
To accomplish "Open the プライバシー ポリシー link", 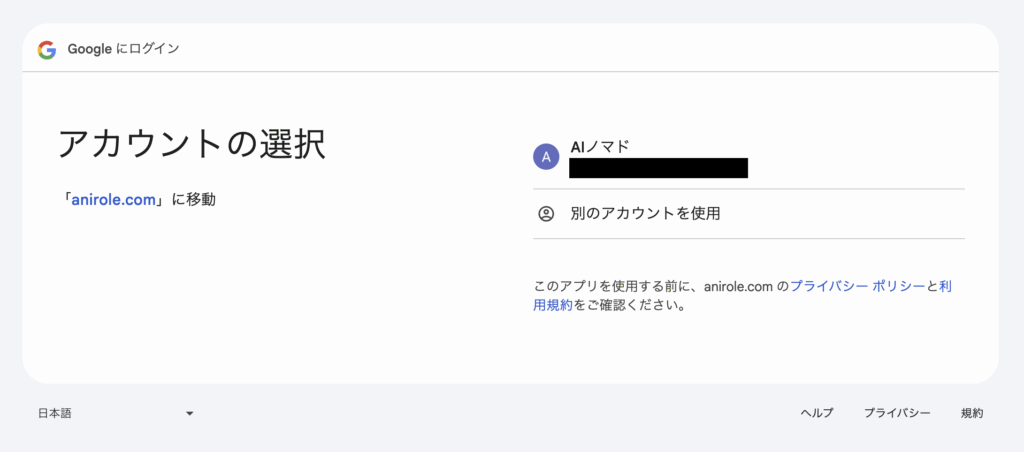I will 857,286.
